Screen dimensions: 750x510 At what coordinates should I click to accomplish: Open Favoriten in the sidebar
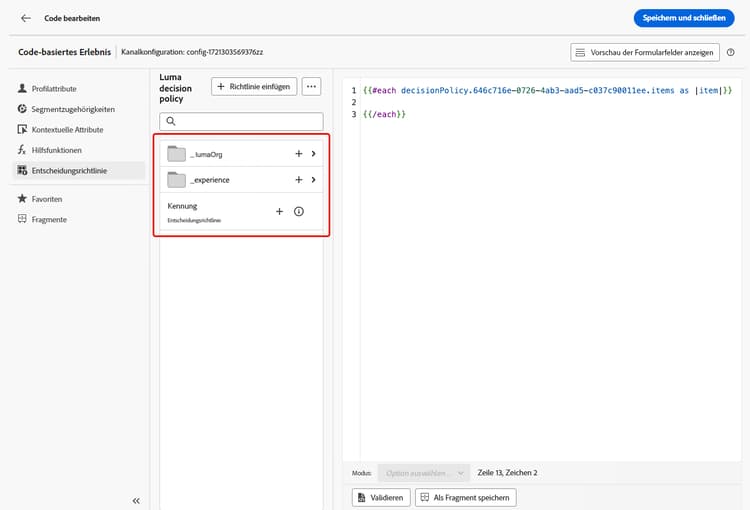[46, 199]
